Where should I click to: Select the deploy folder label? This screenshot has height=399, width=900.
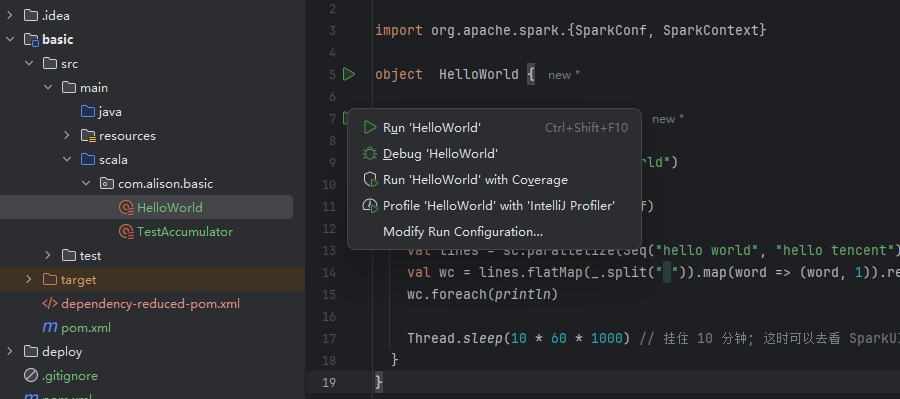tap(62, 351)
